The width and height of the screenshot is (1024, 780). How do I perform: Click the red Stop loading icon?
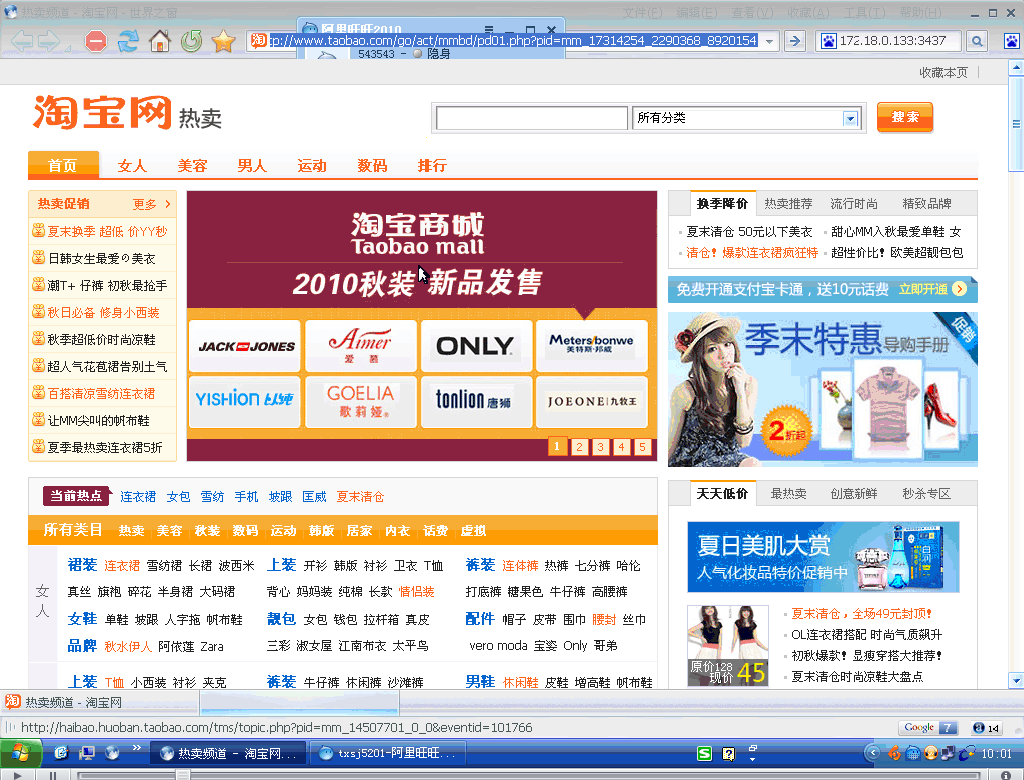point(96,41)
